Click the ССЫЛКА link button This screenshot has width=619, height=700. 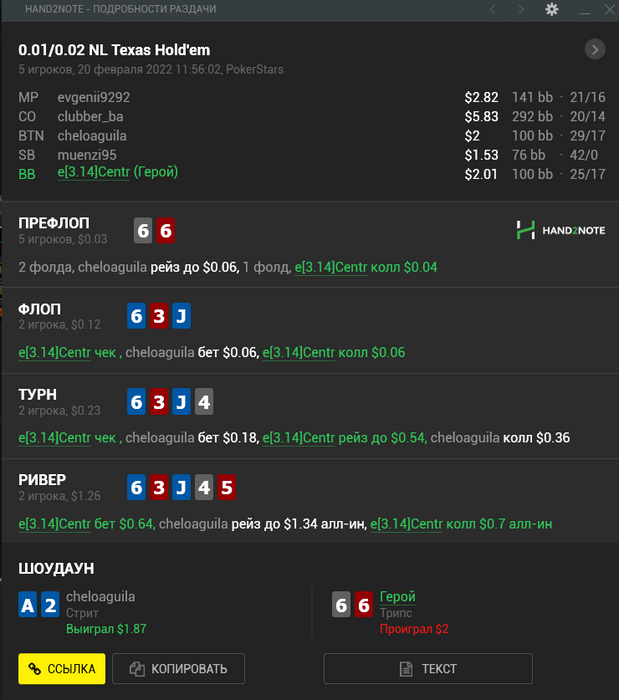pos(62,669)
